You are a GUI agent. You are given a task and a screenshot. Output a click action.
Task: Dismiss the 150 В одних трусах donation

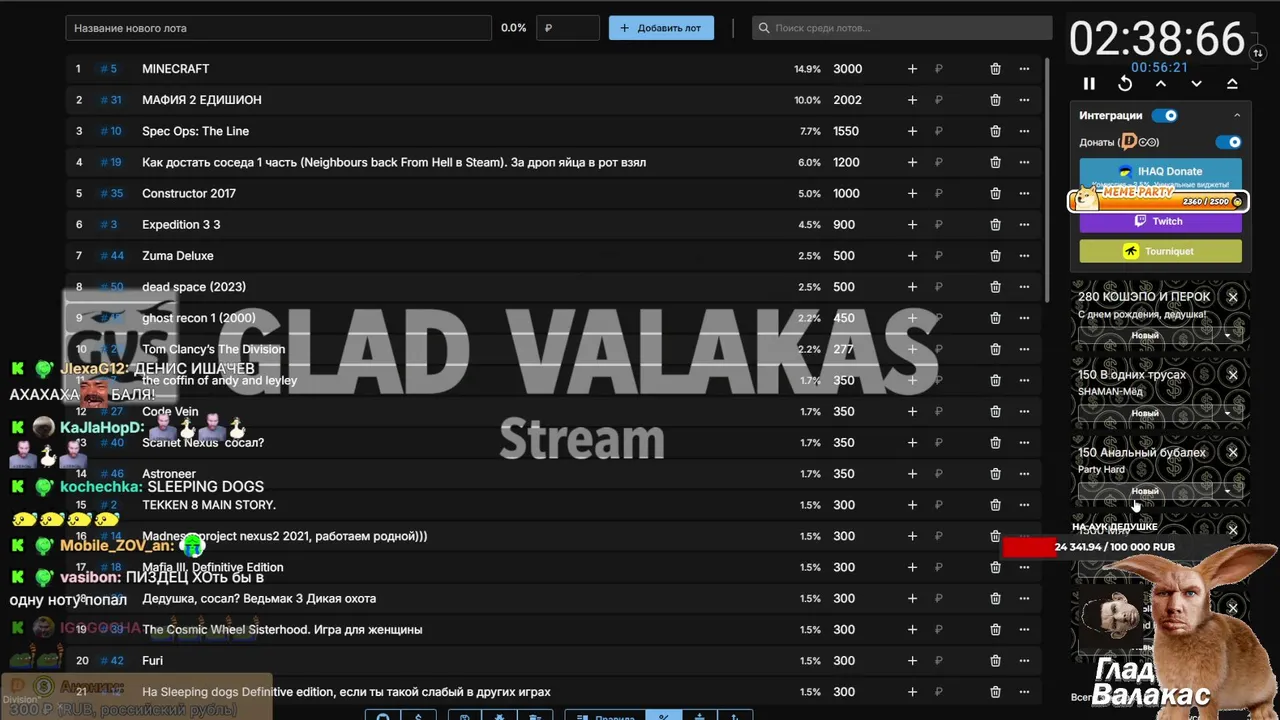click(x=1233, y=375)
